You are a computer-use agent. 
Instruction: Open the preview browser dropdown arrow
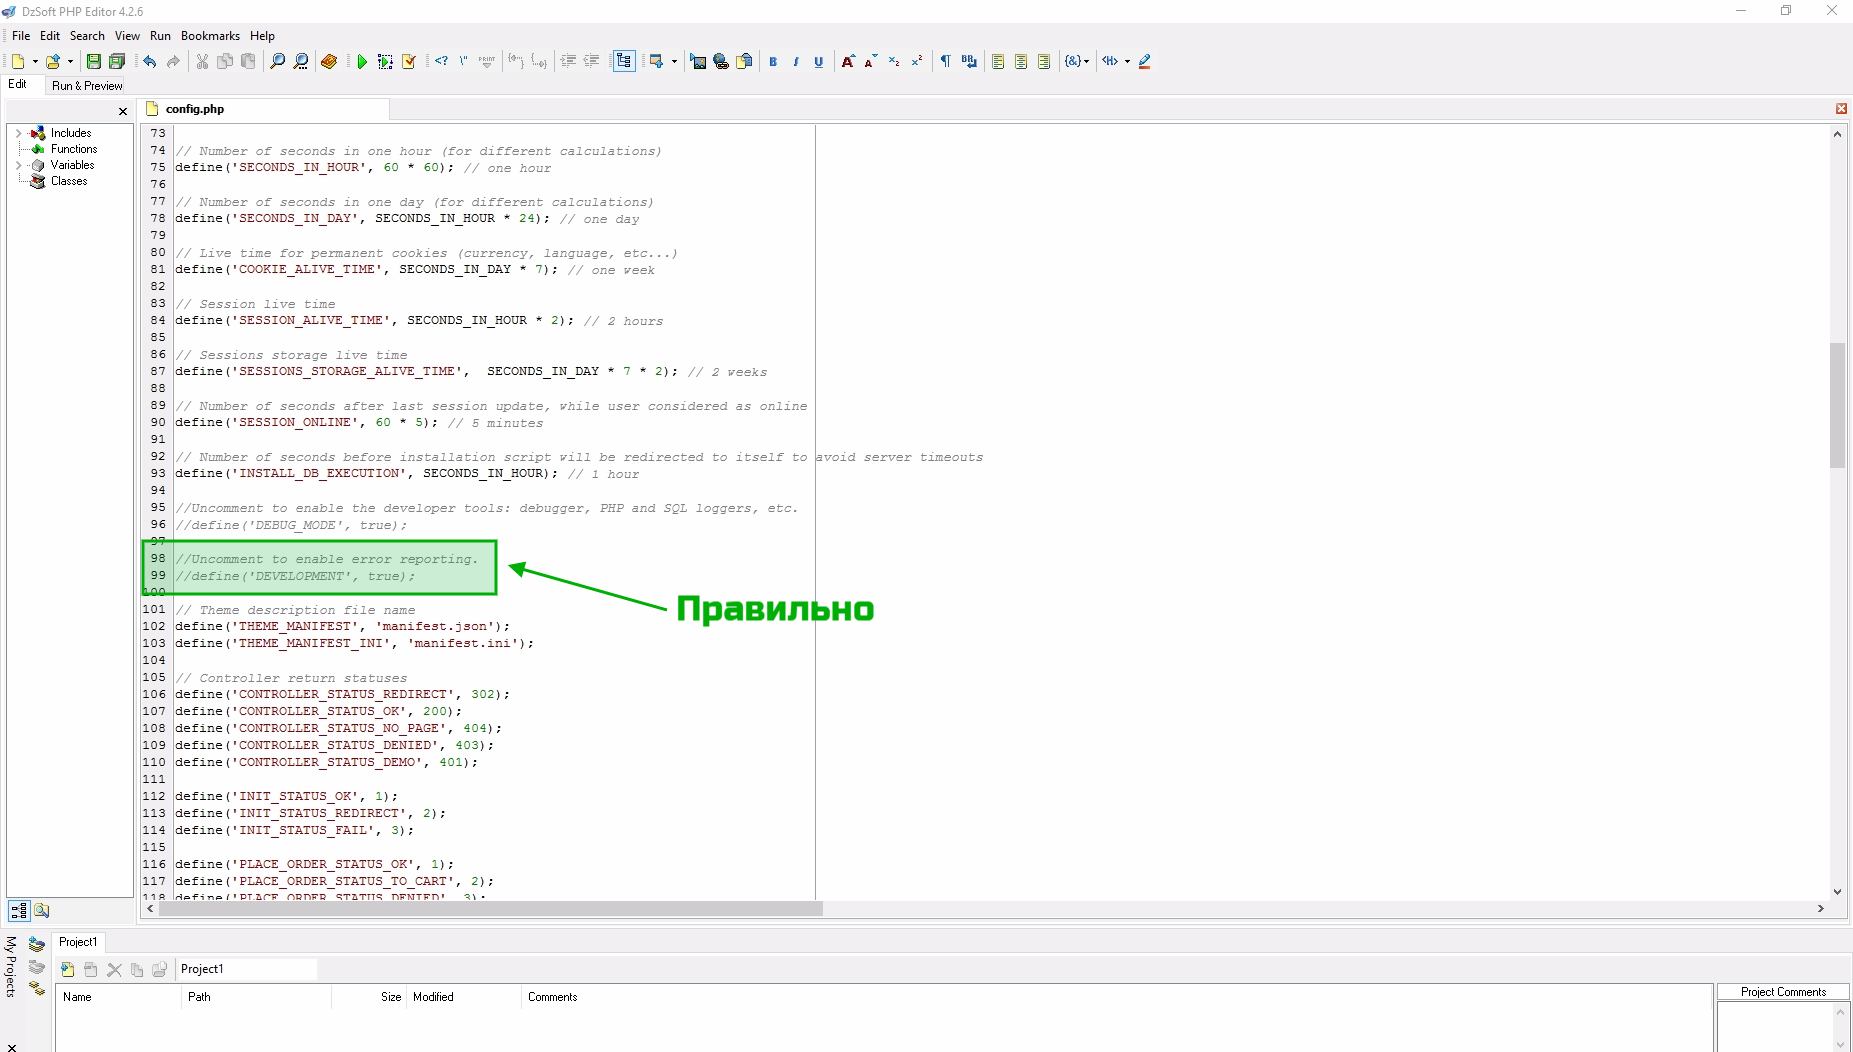(x=674, y=61)
